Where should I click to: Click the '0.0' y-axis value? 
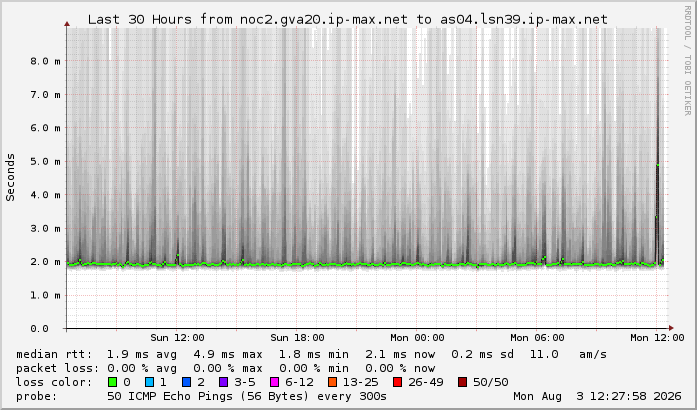tap(39, 329)
